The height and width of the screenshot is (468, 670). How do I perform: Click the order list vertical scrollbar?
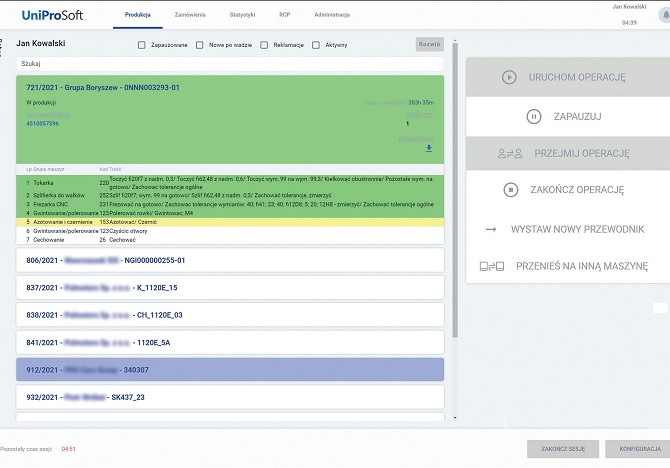point(455,200)
